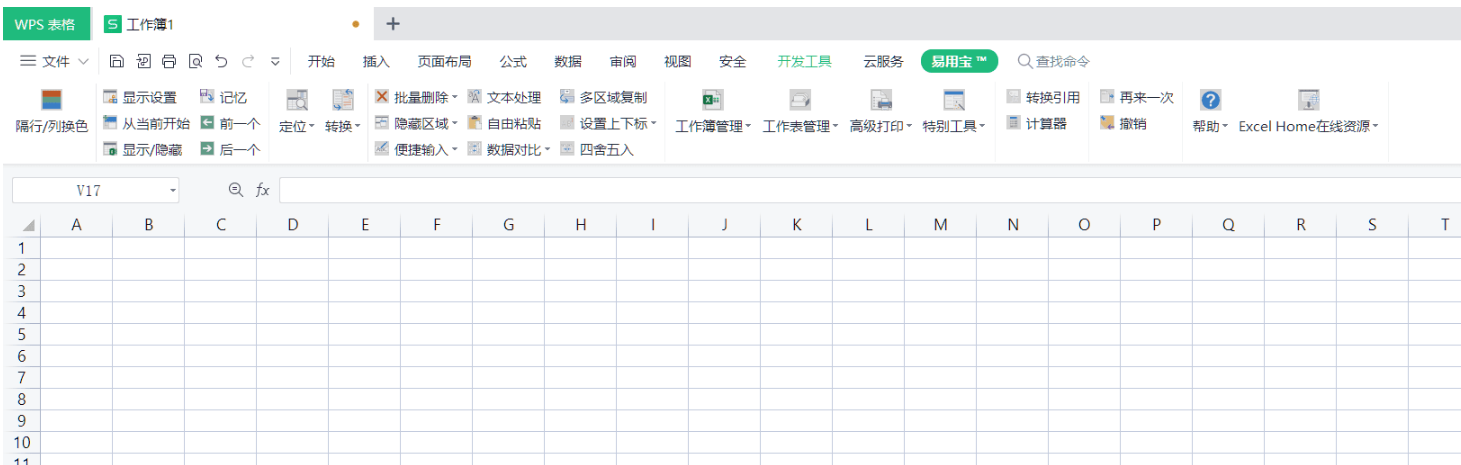The height and width of the screenshot is (465, 1461).
Task: Expand quick access toolbar customize arrow
Action: (x=275, y=61)
